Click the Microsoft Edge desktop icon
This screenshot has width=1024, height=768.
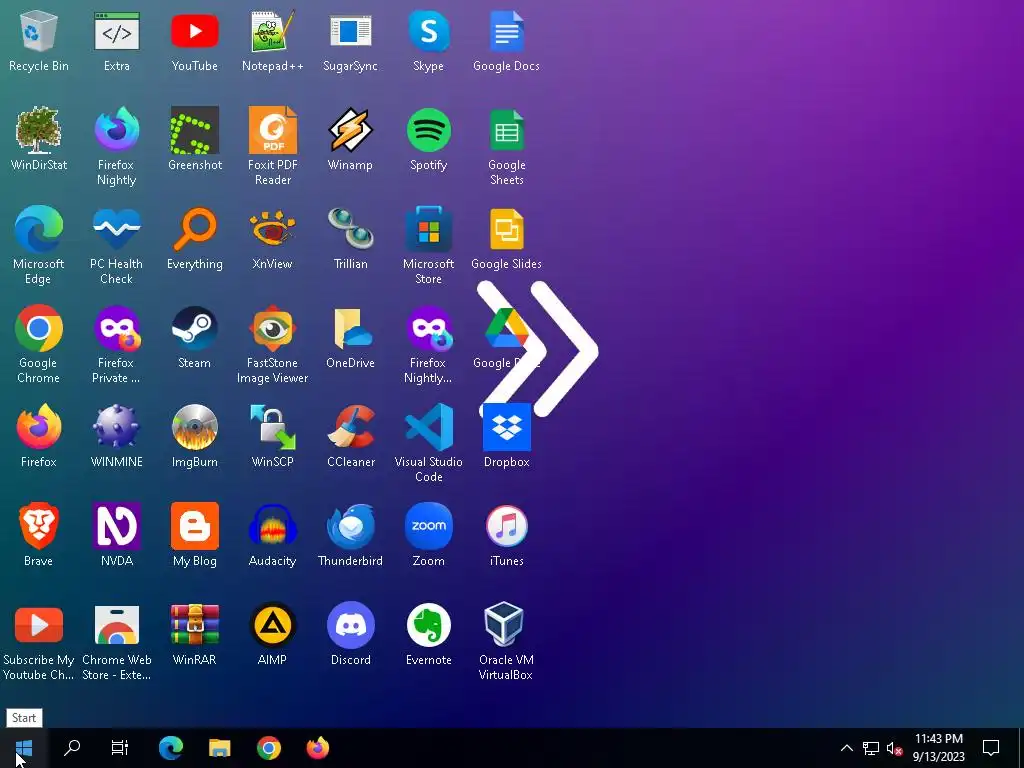(39, 229)
